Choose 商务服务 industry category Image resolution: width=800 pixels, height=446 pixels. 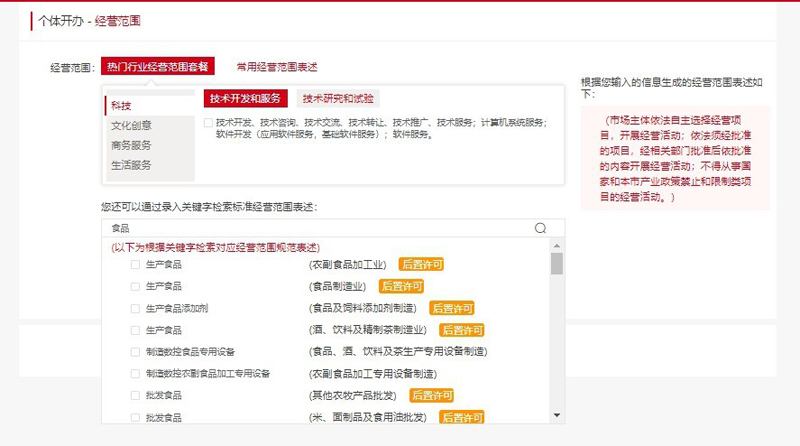(x=131, y=145)
